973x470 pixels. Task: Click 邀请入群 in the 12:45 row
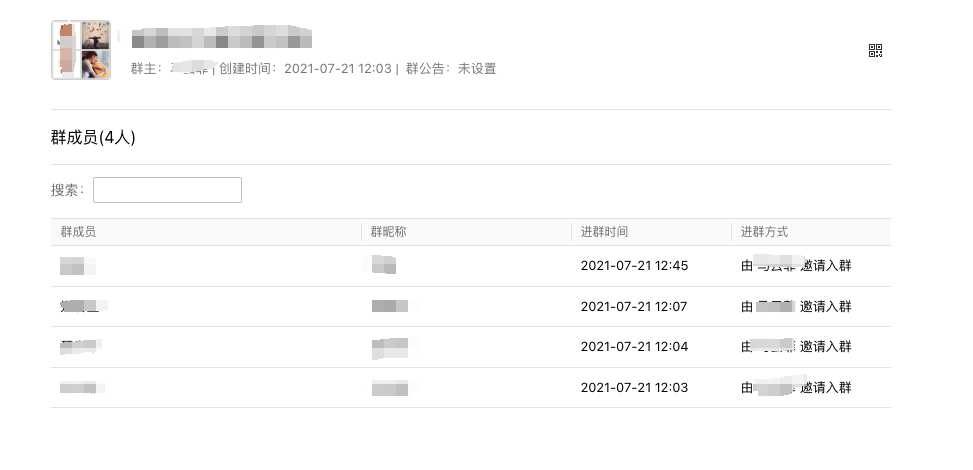[825, 266]
